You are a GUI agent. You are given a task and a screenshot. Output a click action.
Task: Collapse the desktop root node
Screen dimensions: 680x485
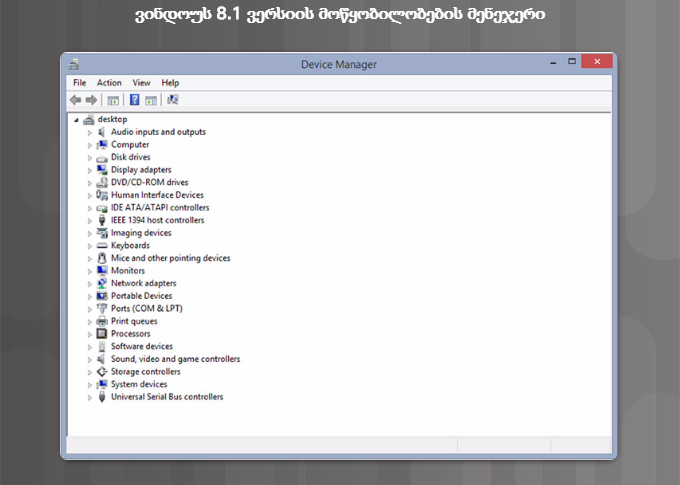coord(76,119)
